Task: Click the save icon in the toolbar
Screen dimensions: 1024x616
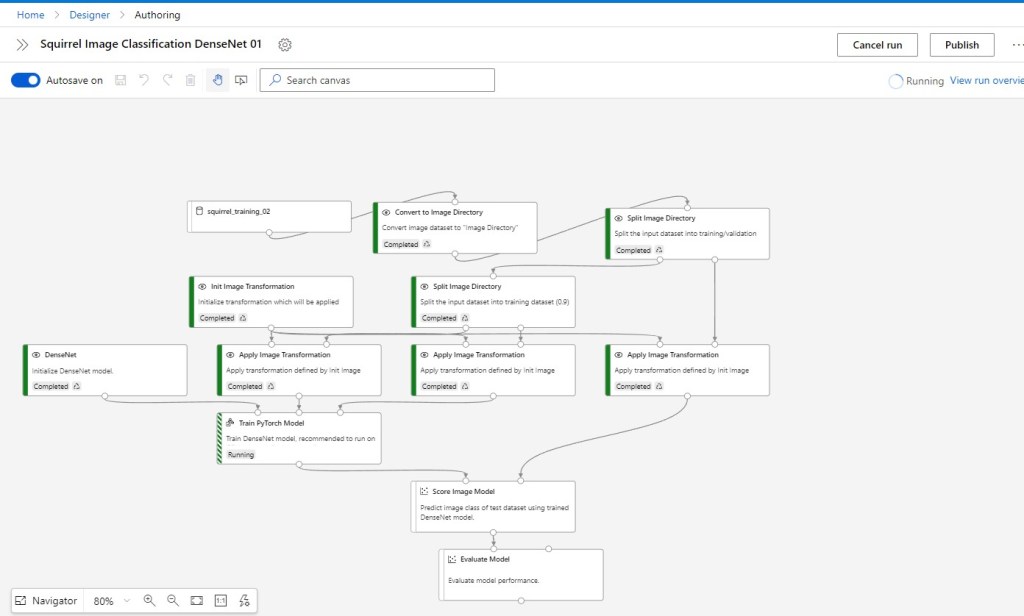Action: pyautogui.click(x=120, y=80)
